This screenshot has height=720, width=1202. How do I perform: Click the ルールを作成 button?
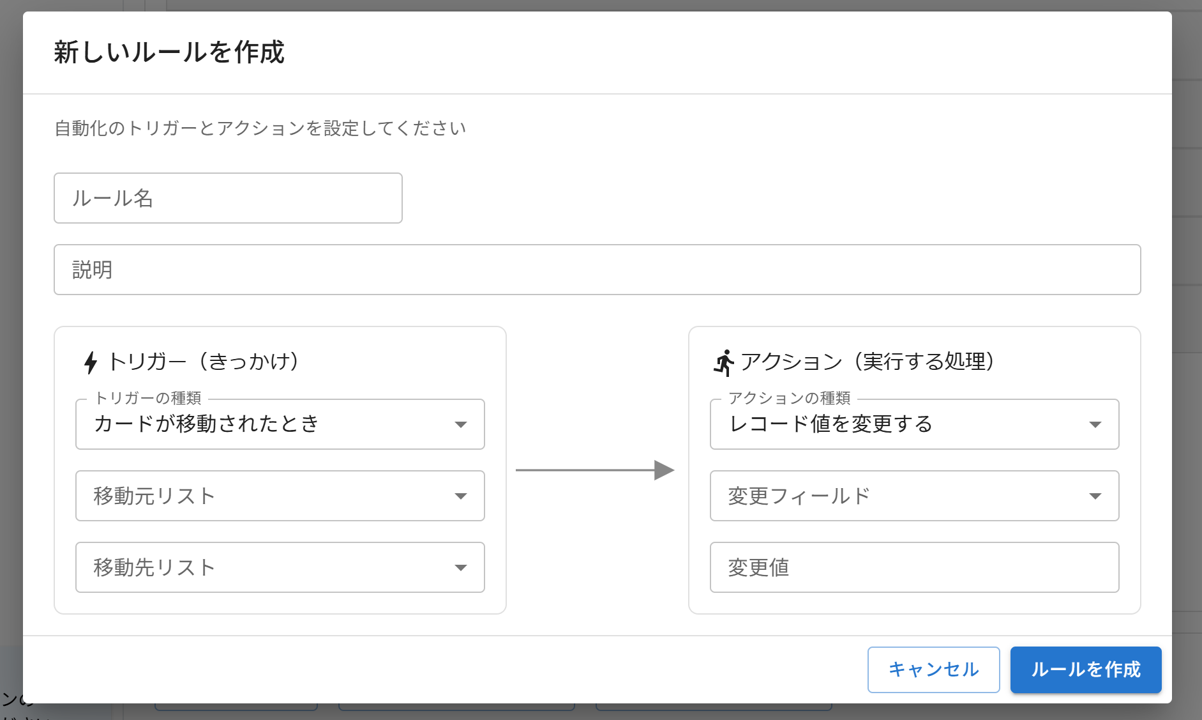(1085, 670)
